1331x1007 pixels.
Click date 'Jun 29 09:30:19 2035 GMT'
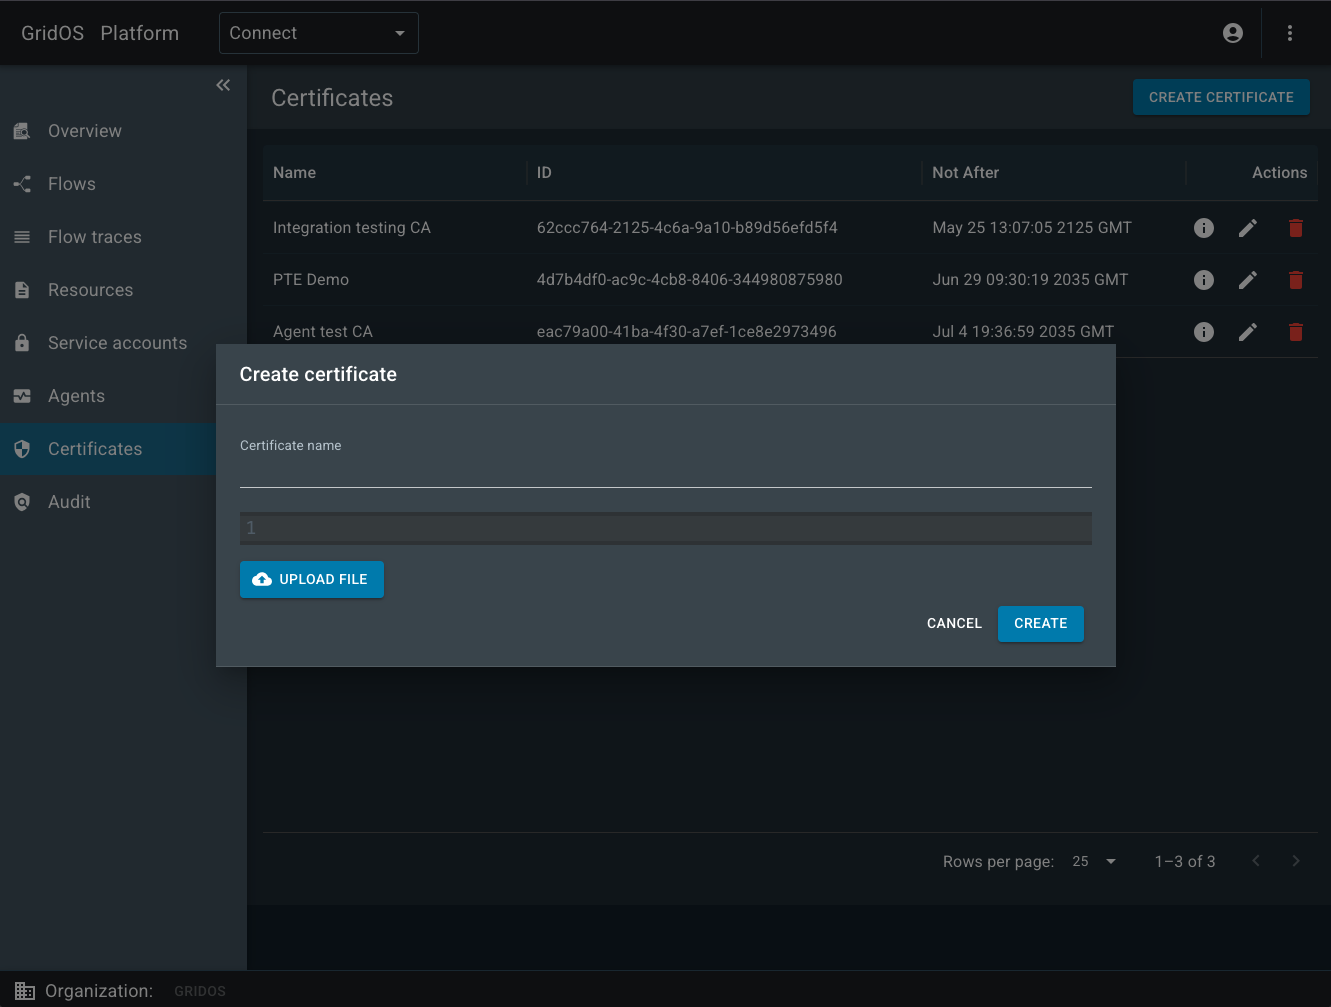pos(1030,280)
